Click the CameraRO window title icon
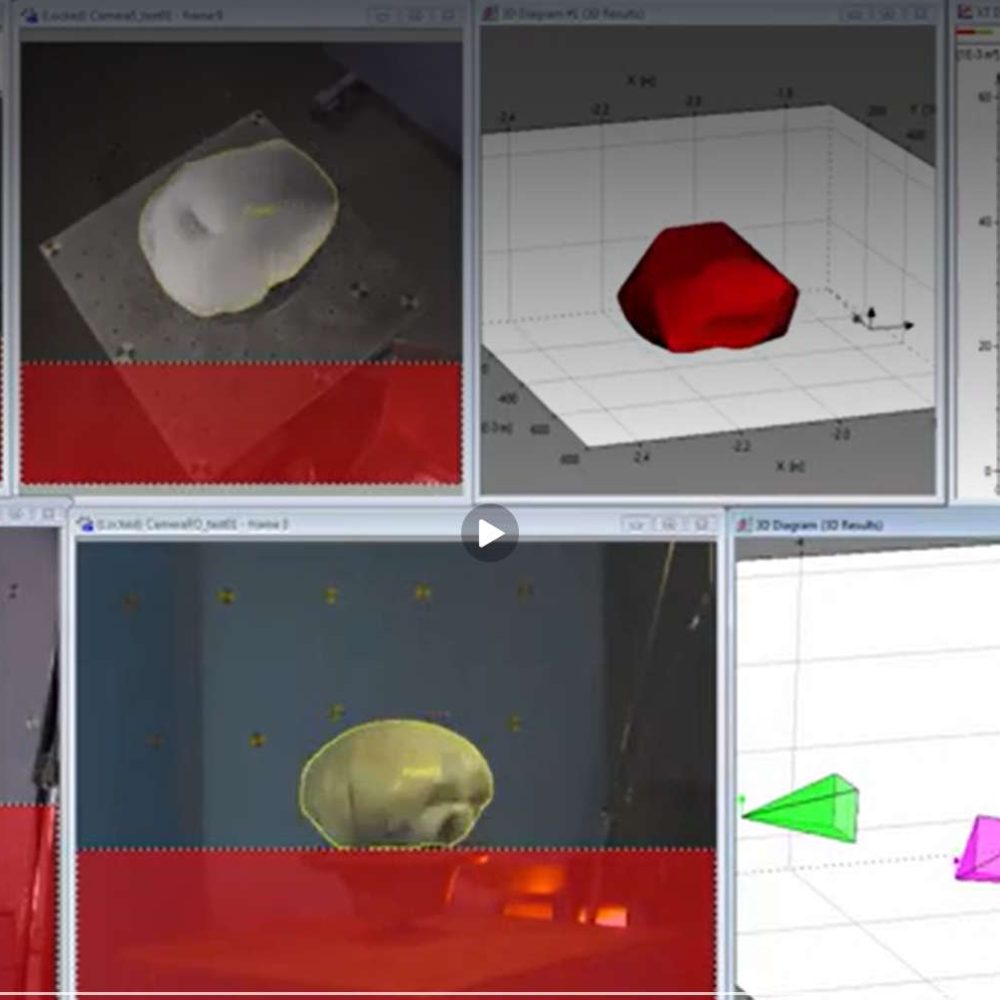The height and width of the screenshot is (1000, 1000). point(85,525)
